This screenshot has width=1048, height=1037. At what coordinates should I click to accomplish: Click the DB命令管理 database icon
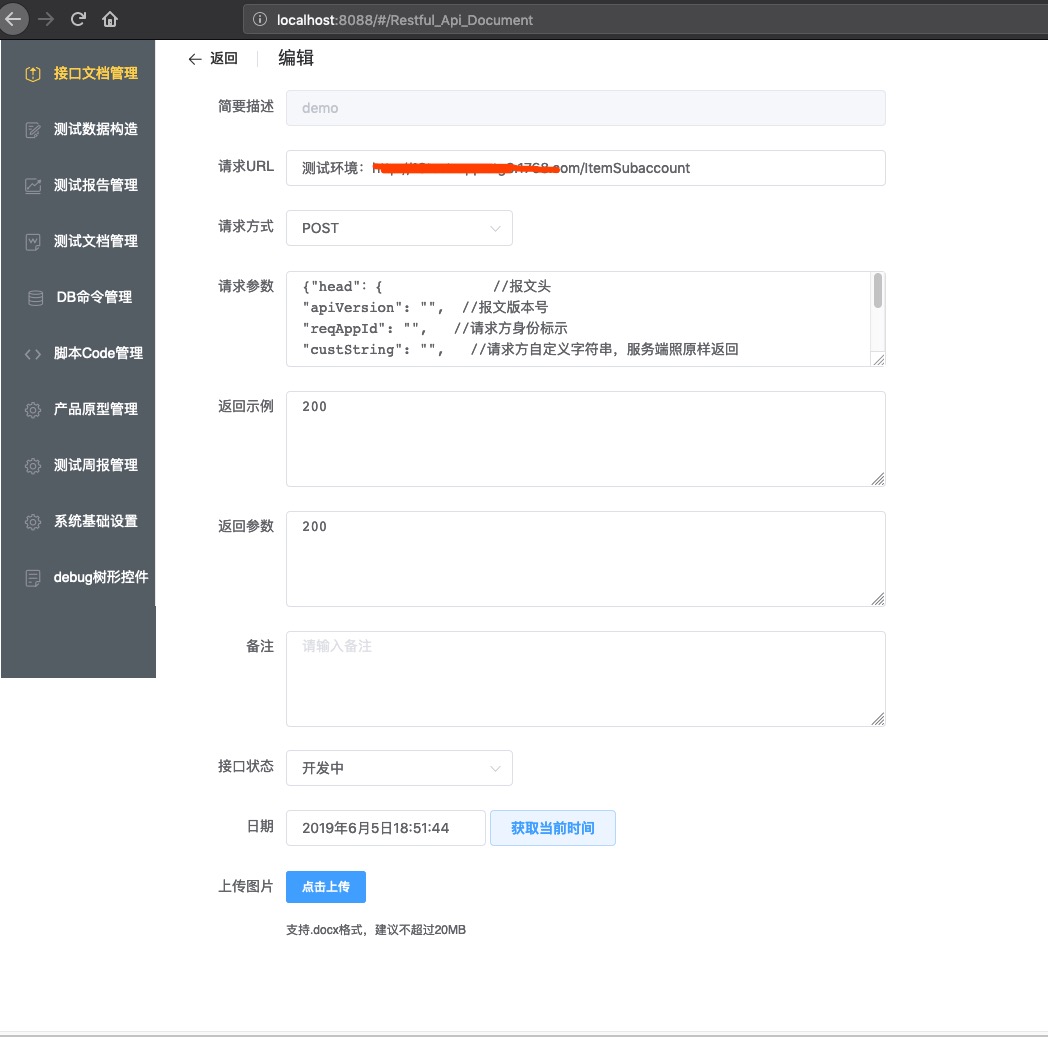[35, 298]
